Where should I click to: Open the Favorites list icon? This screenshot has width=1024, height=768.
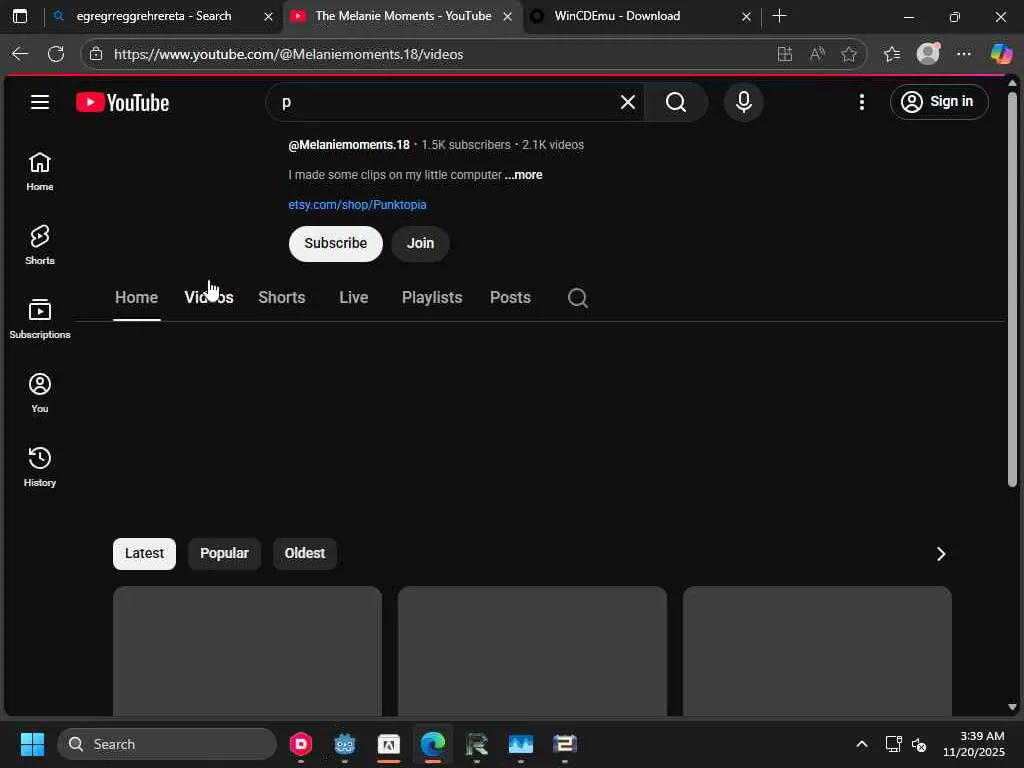(x=892, y=54)
